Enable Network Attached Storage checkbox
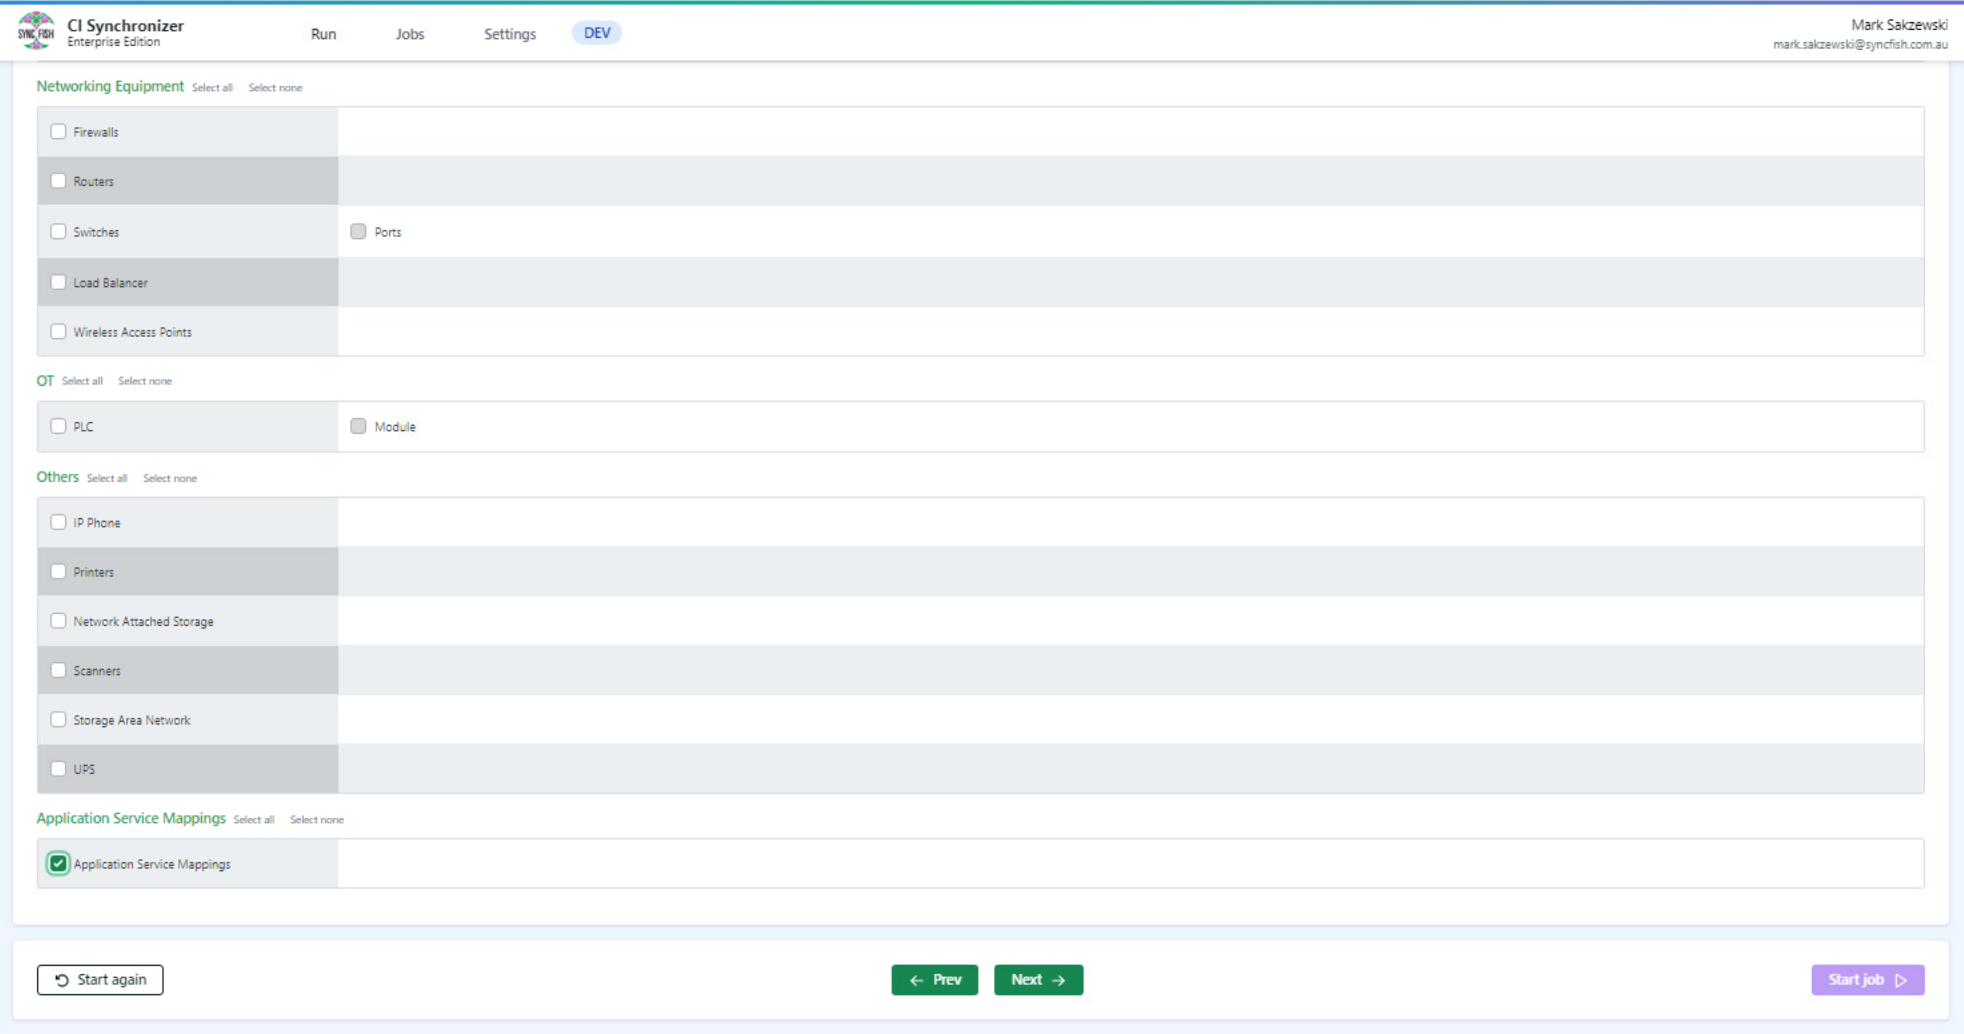This screenshot has height=1034, width=1964. click(58, 621)
